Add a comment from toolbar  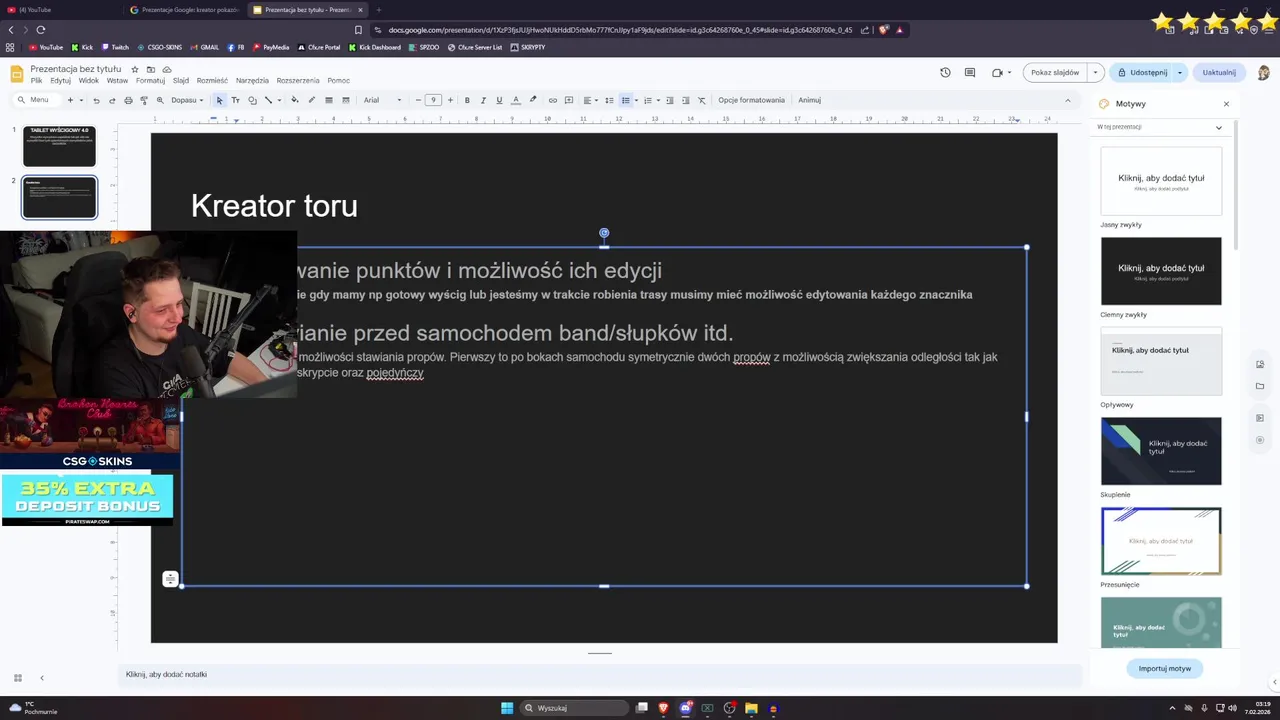click(x=569, y=100)
